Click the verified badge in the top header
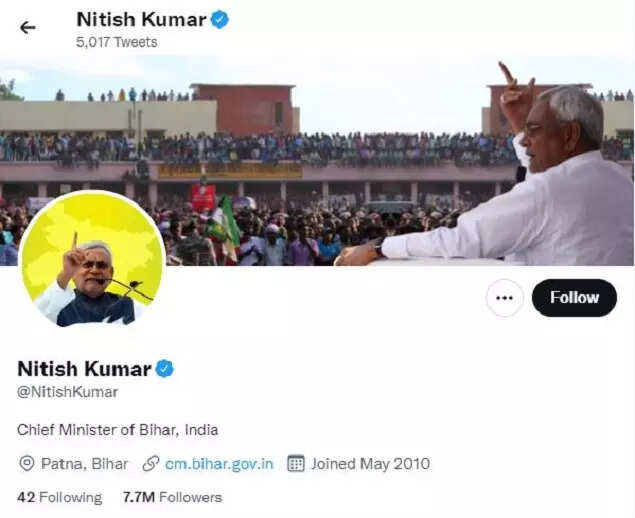635x518 pixels. pos(219,19)
